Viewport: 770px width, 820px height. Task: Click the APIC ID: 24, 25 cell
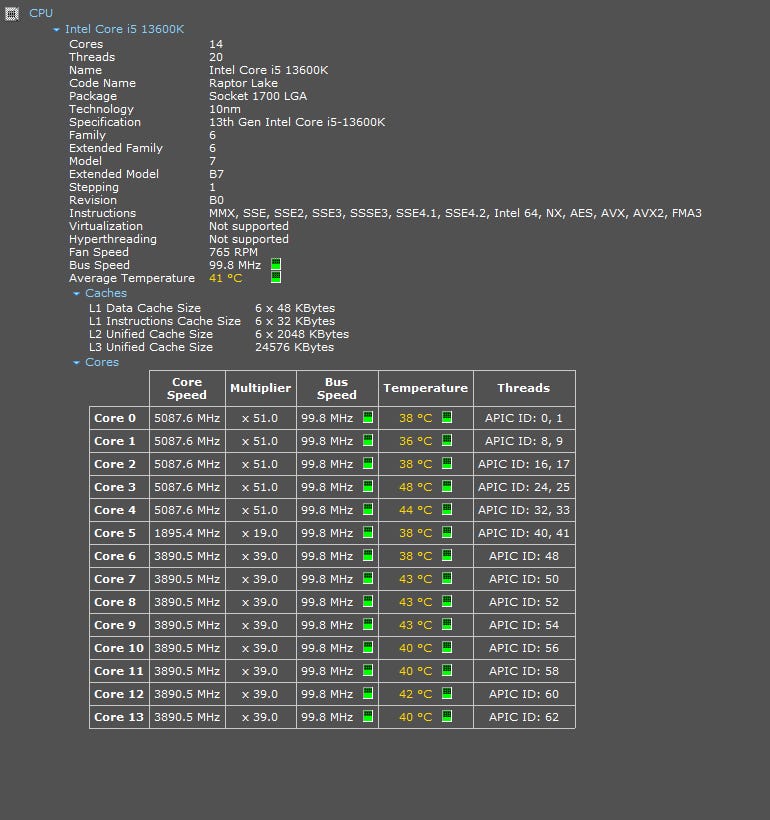tap(524, 487)
